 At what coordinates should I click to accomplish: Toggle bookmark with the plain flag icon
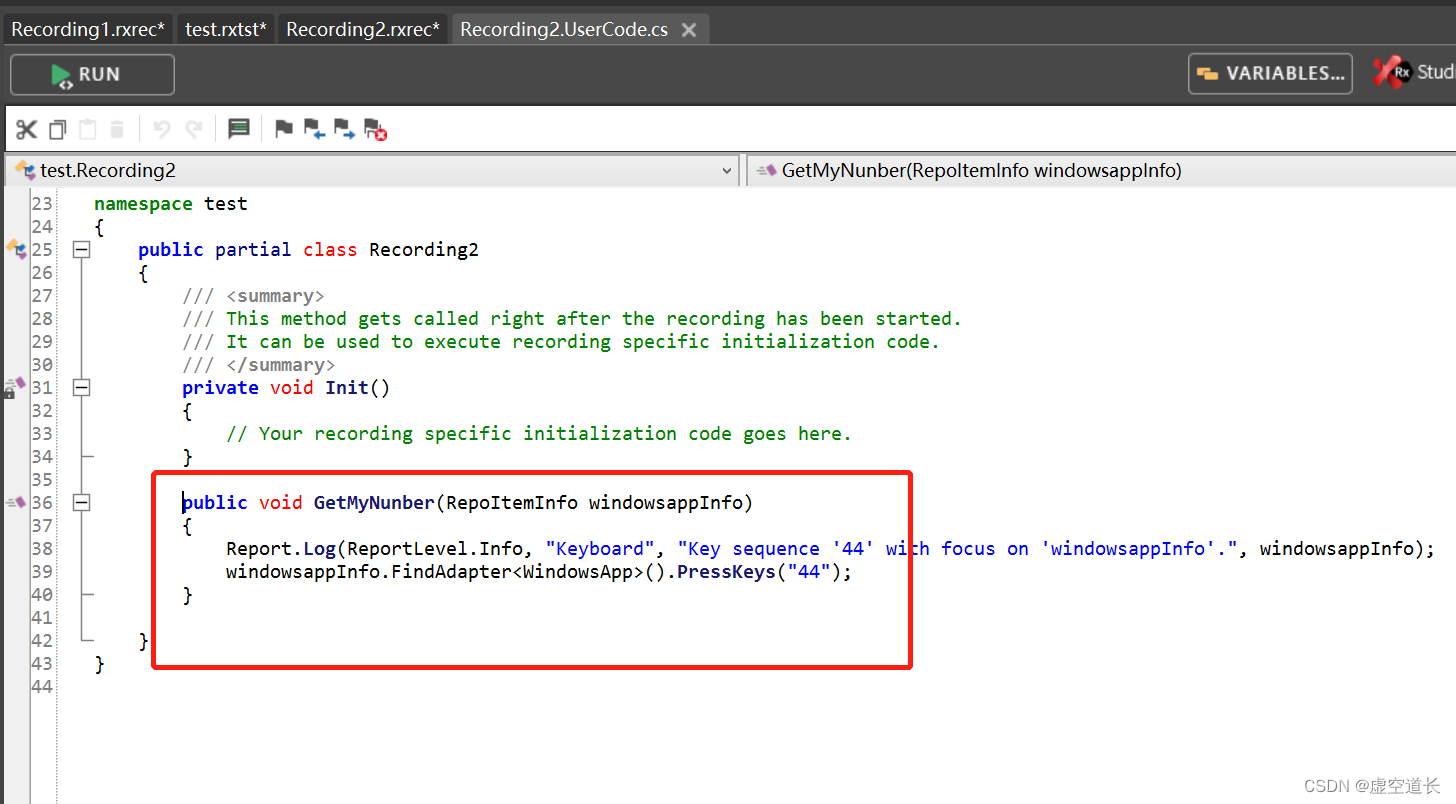coord(284,129)
